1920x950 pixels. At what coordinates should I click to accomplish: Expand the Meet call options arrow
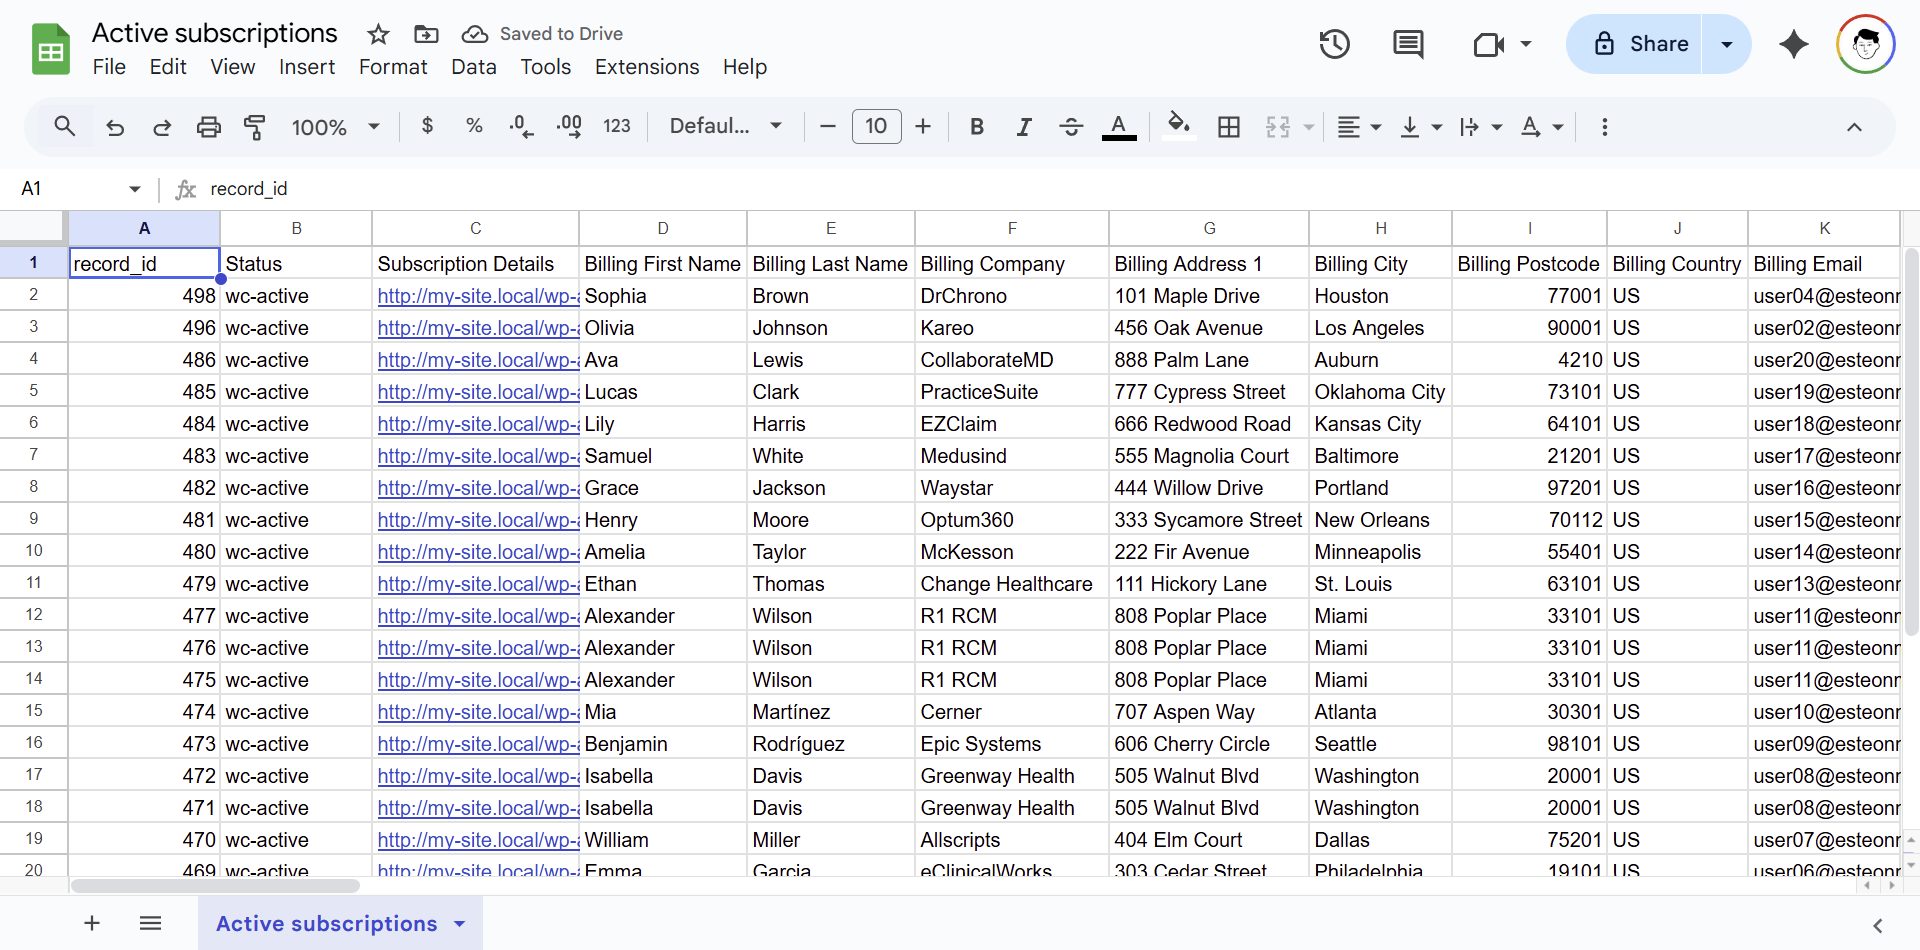[1526, 44]
